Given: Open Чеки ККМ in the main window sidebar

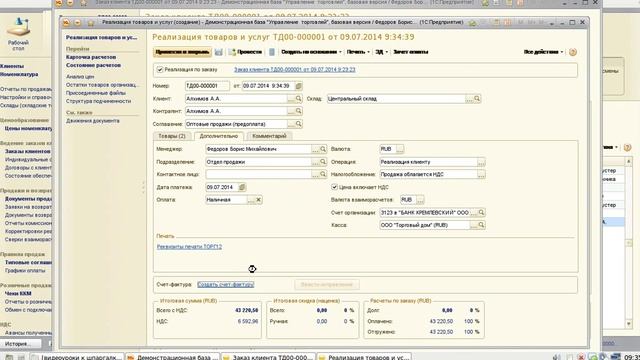Looking at the screenshot, I should click(18, 293).
